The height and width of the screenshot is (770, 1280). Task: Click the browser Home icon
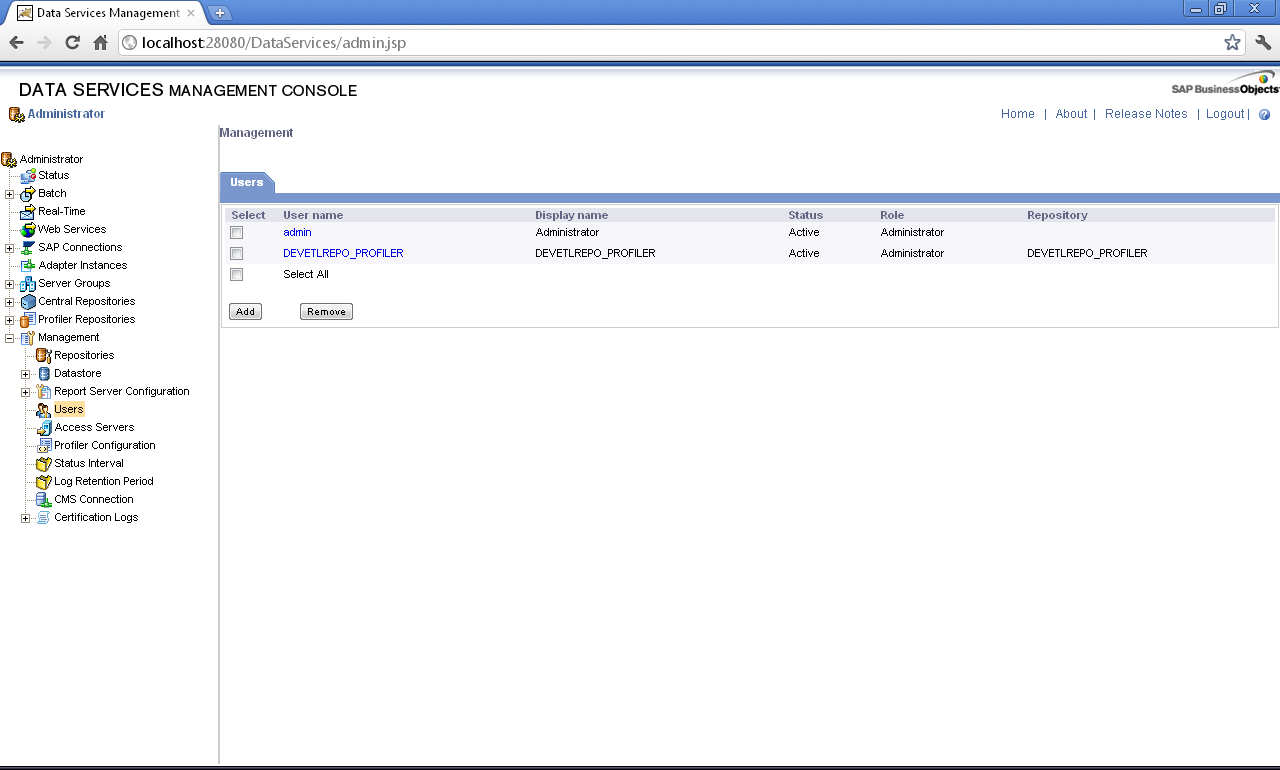(x=100, y=42)
